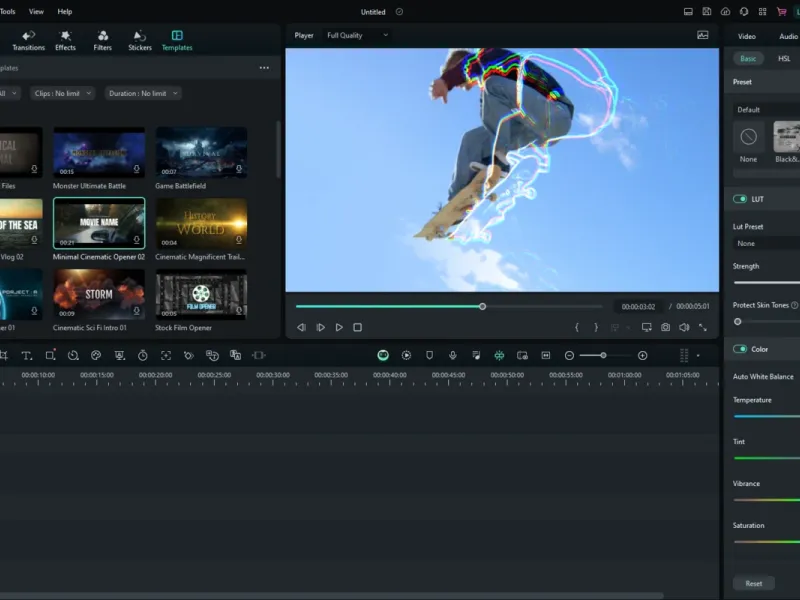Zoom out timeline with minus icon
This screenshot has width=800, height=600.
(x=569, y=356)
